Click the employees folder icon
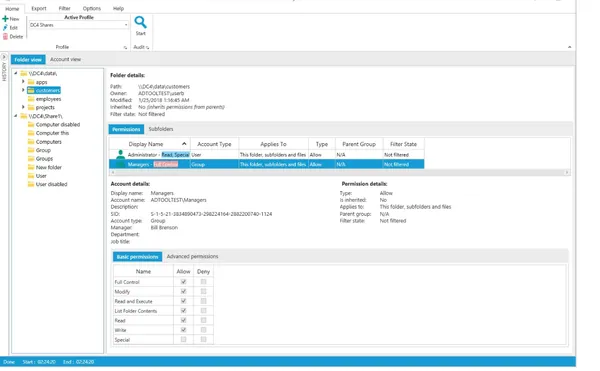This screenshot has width=600, height=371. pos(31,99)
